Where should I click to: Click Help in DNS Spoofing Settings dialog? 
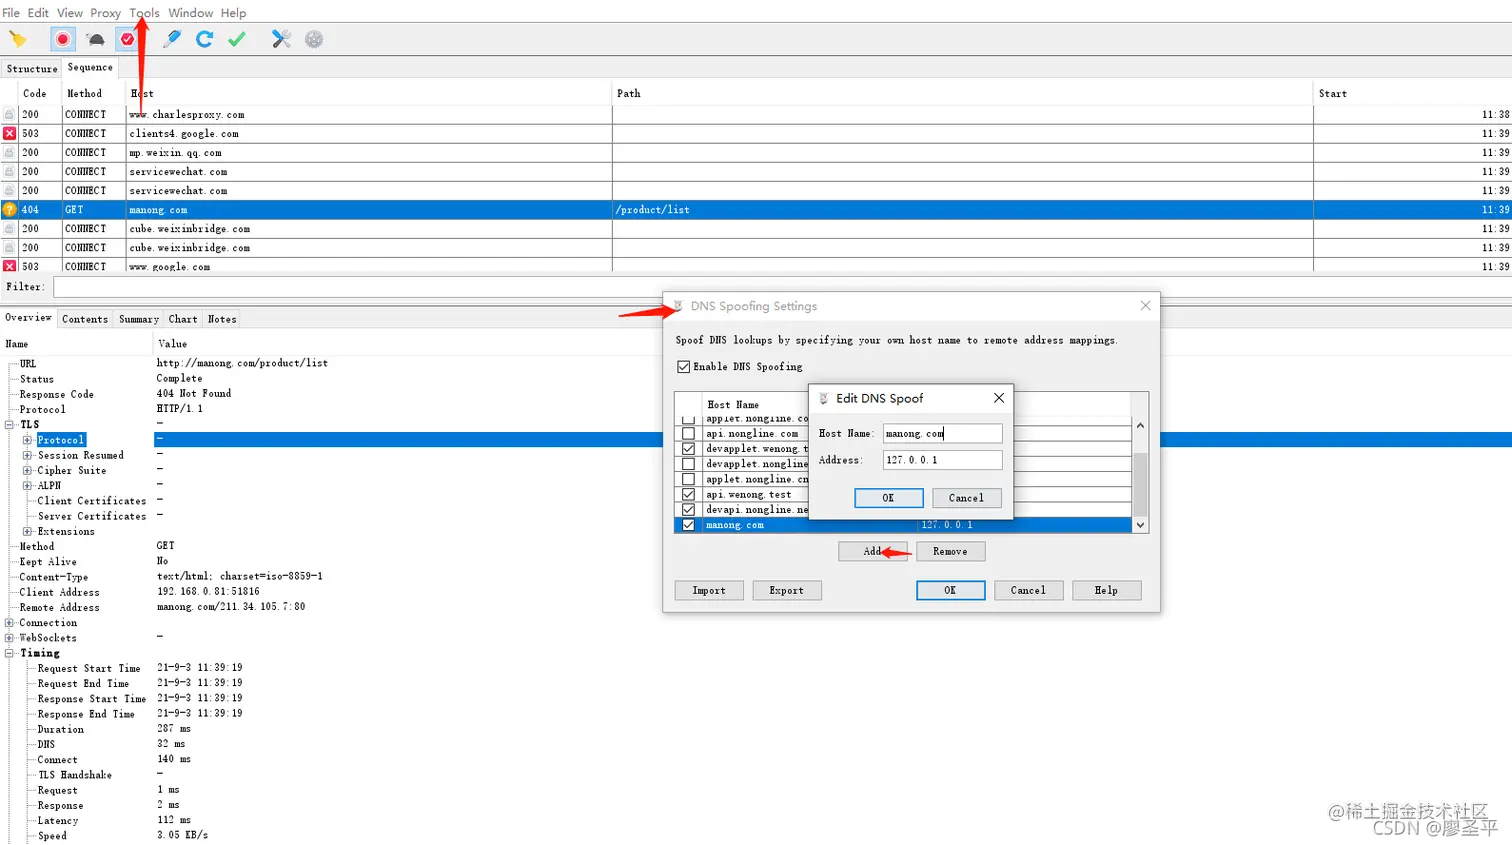1106,590
